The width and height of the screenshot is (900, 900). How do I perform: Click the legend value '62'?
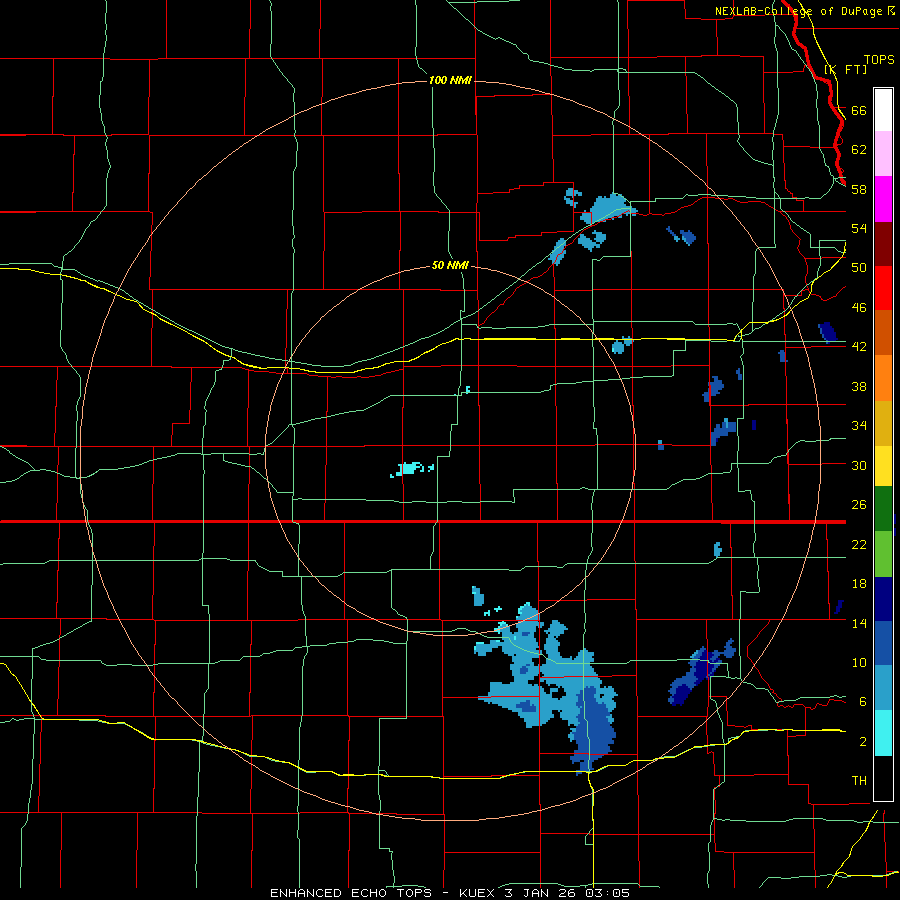859,149
